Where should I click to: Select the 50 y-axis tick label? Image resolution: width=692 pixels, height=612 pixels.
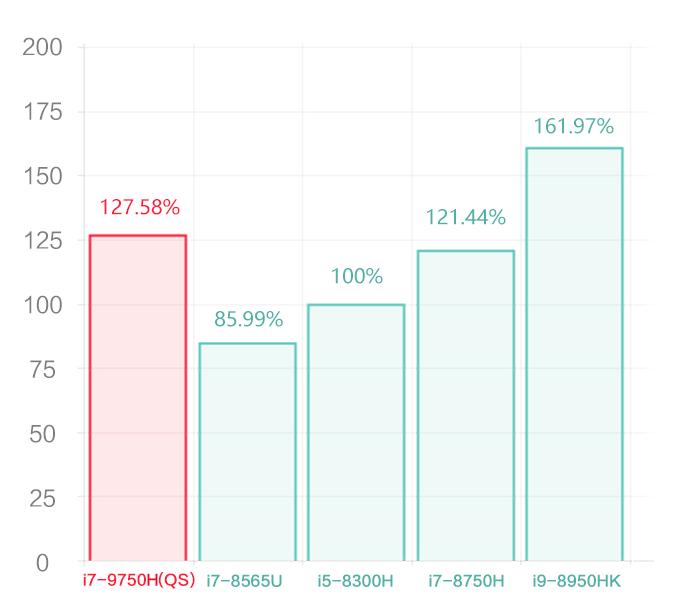48,434
